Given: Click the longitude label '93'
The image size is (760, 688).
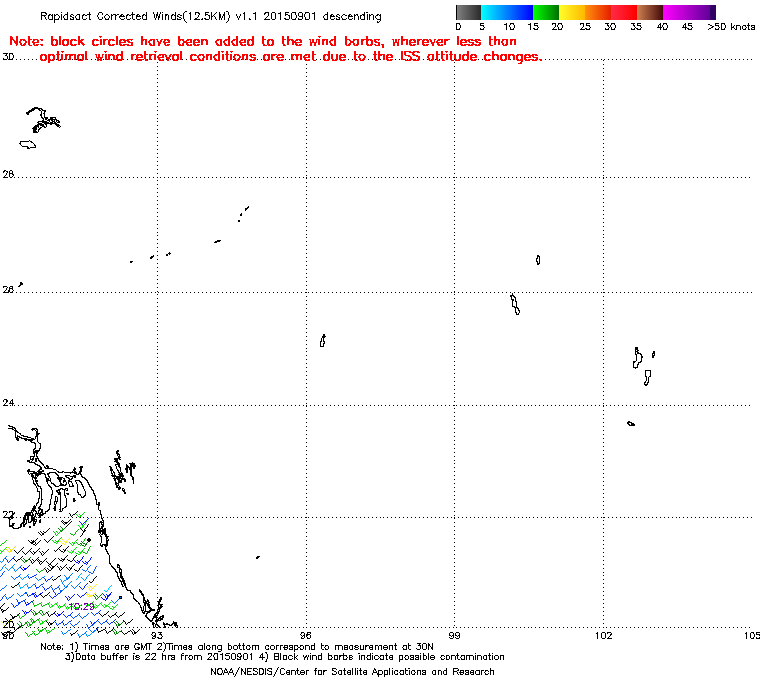Looking at the screenshot, I should [x=157, y=635].
